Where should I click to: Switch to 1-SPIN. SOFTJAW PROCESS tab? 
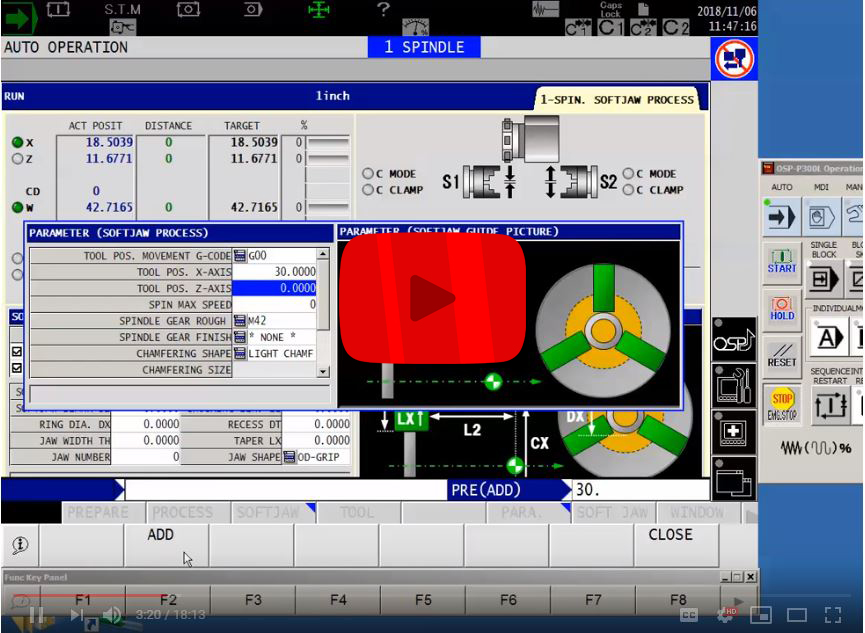click(x=616, y=100)
